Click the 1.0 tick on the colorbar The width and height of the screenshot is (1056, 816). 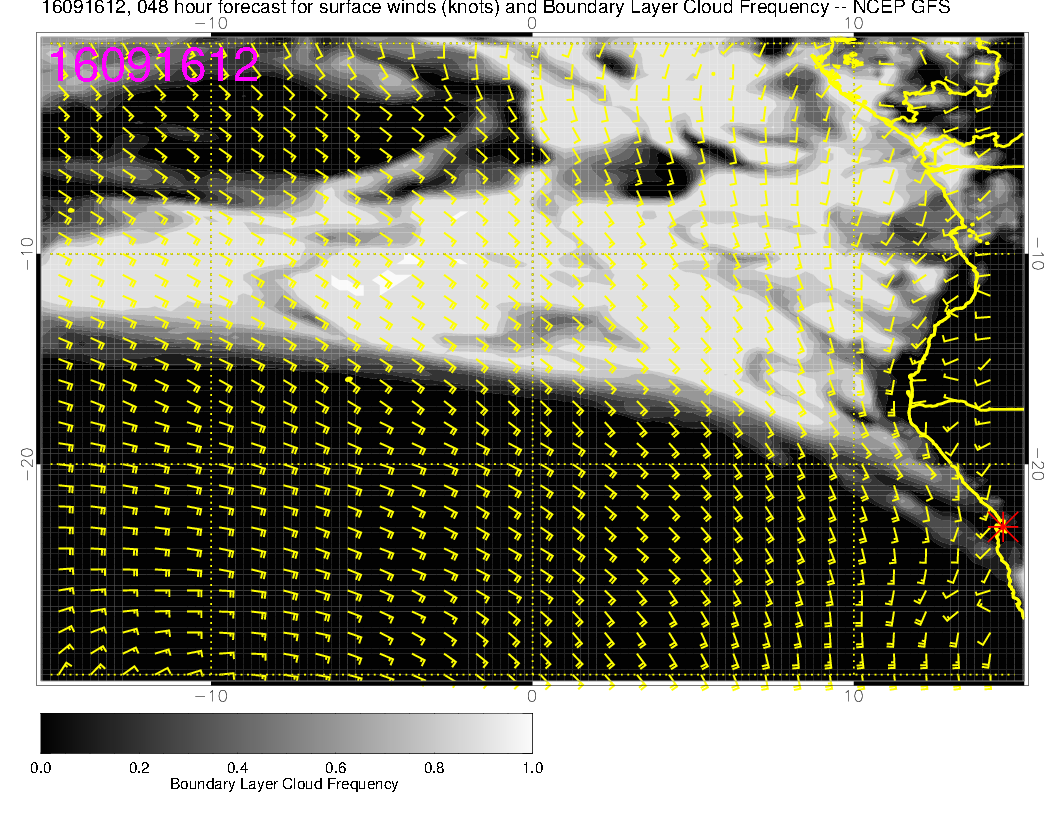pyautogui.click(x=531, y=767)
